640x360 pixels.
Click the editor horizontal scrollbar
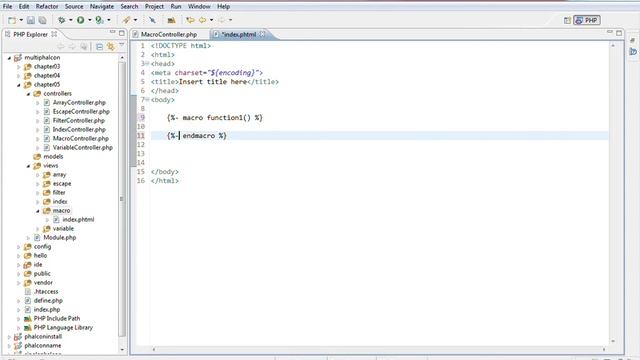pos(379,349)
